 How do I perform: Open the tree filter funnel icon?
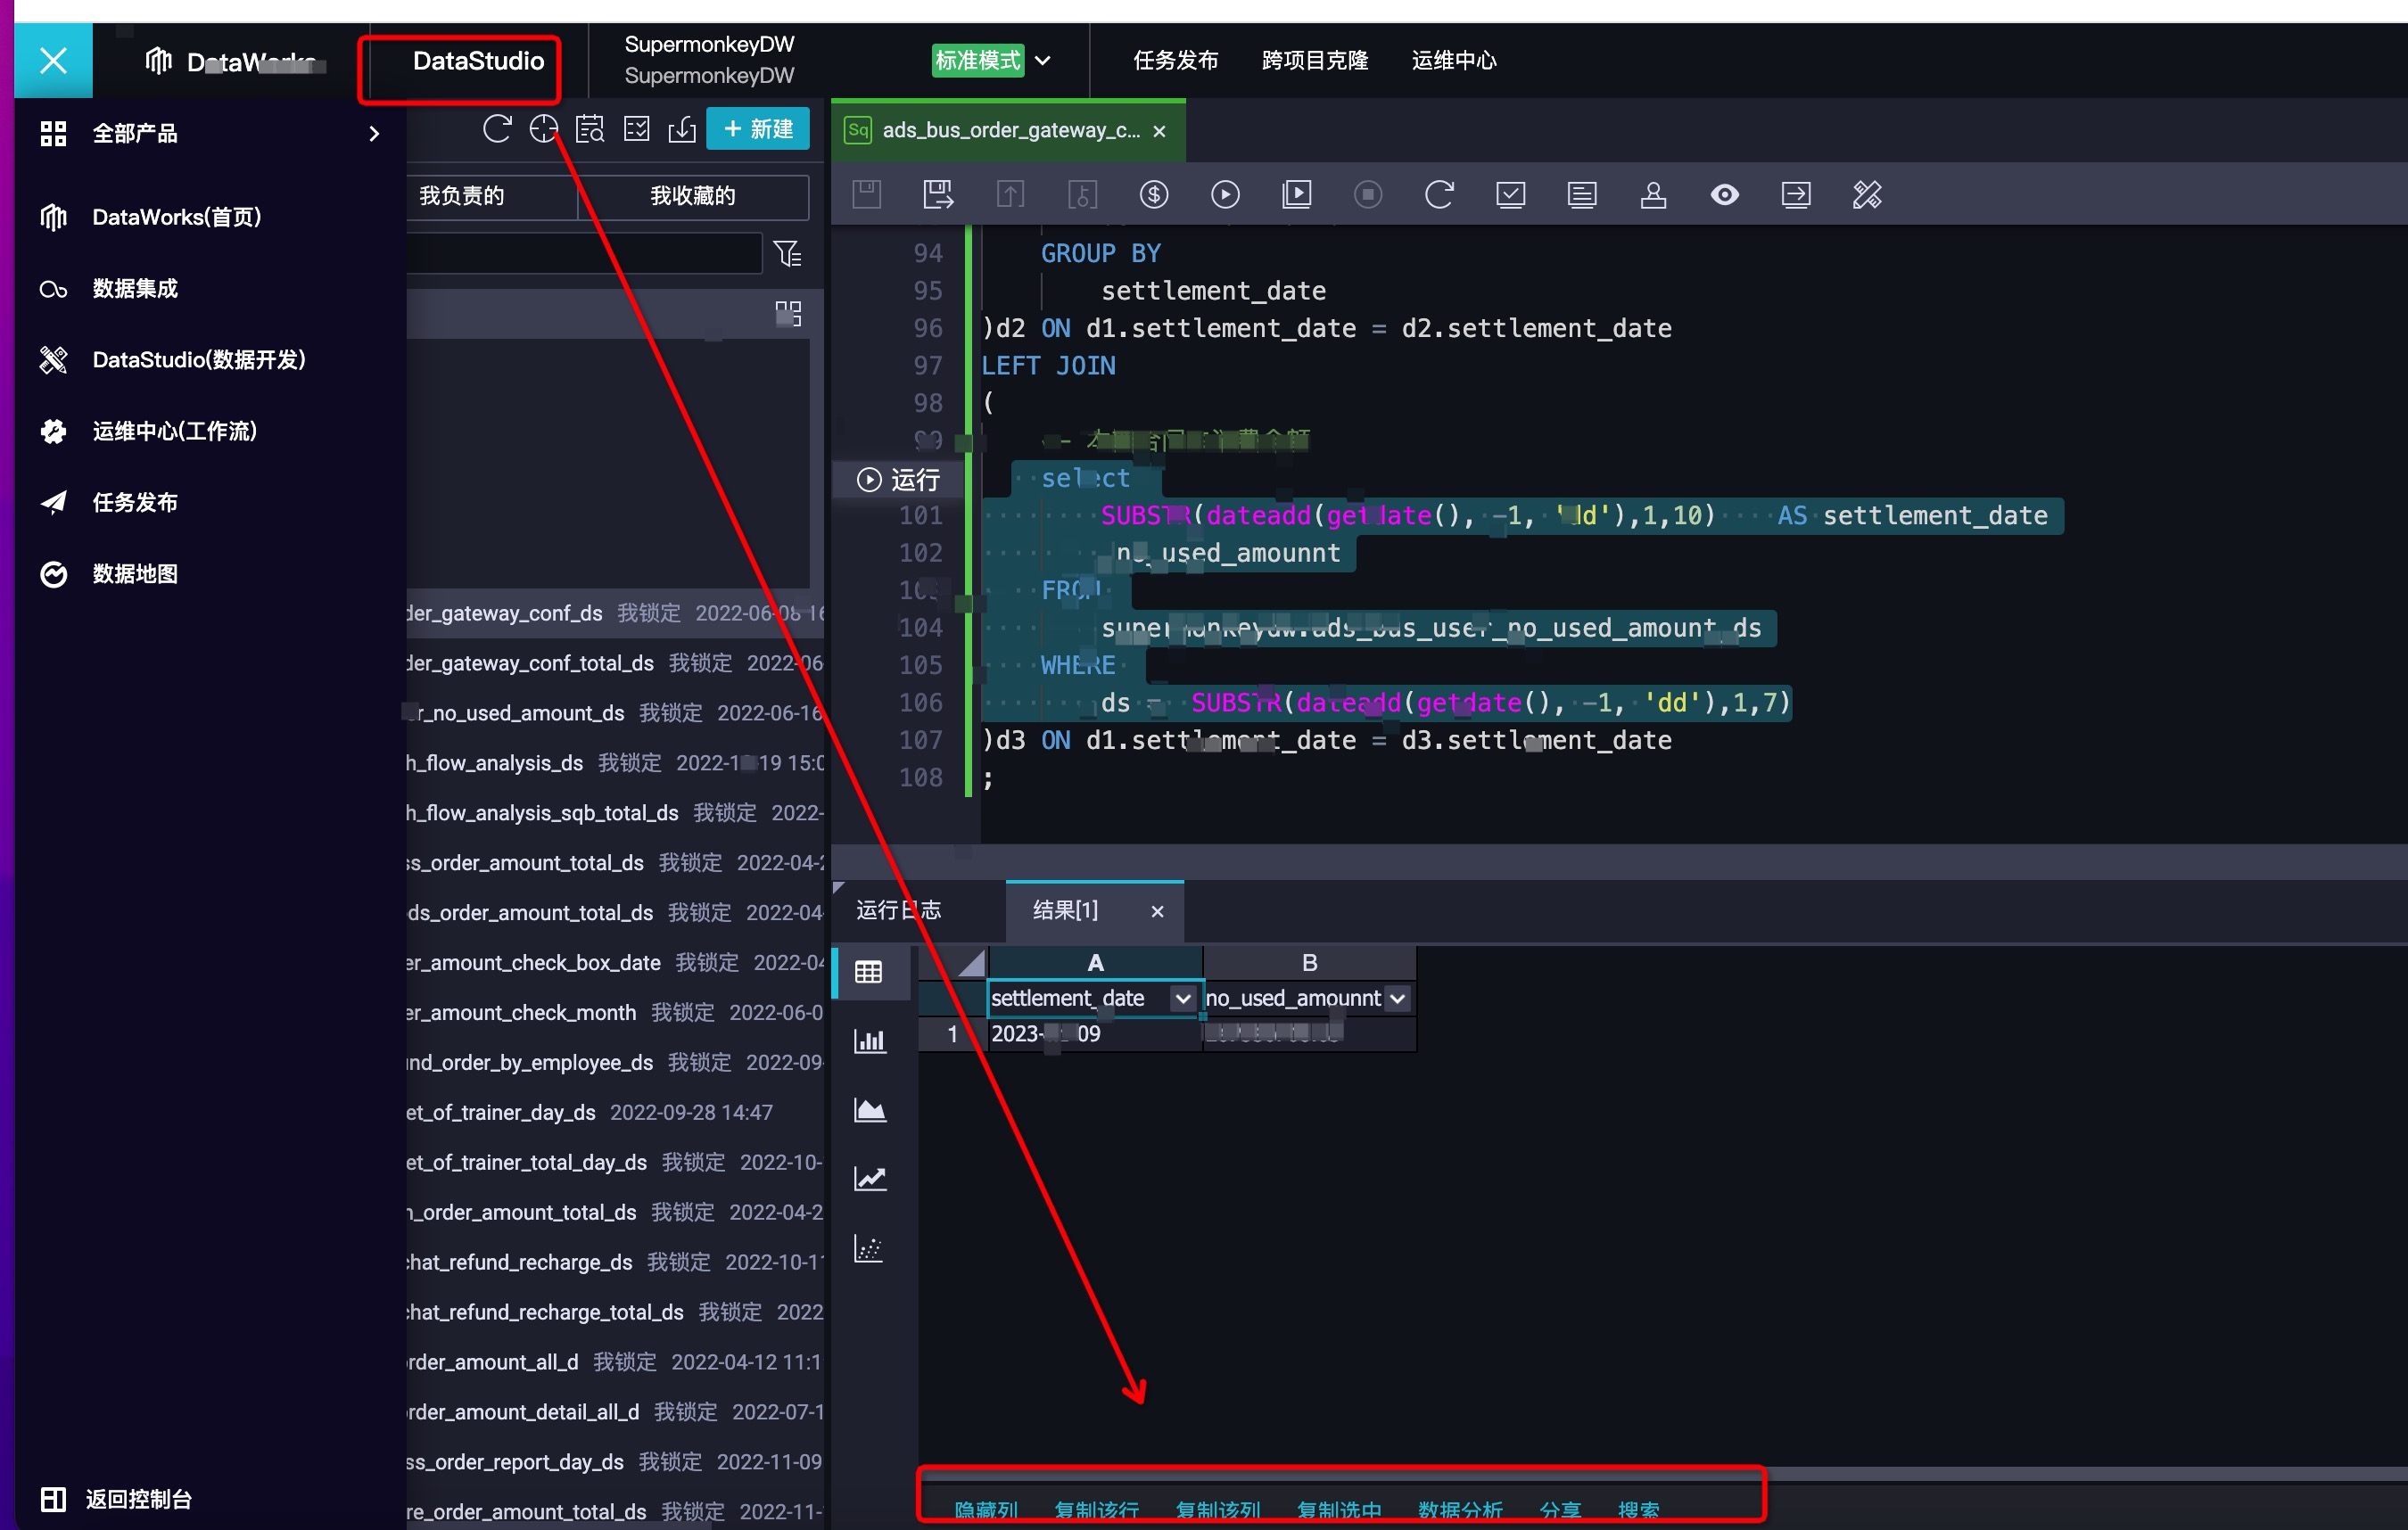[788, 254]
